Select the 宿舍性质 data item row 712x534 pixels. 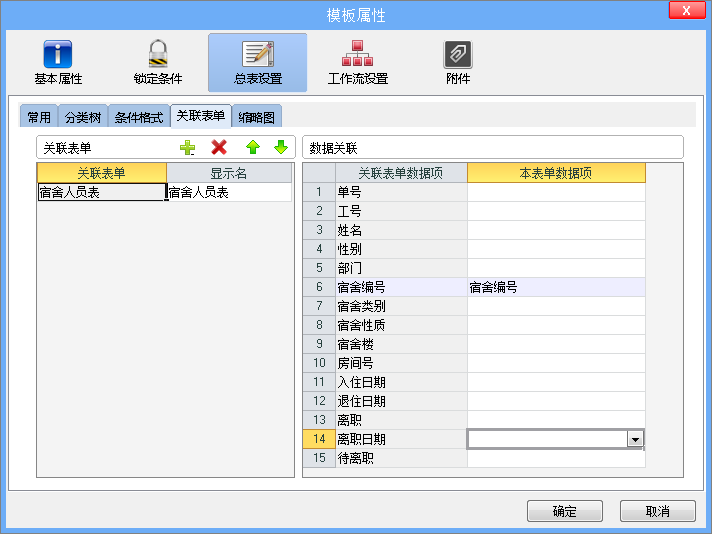[401, 325]
